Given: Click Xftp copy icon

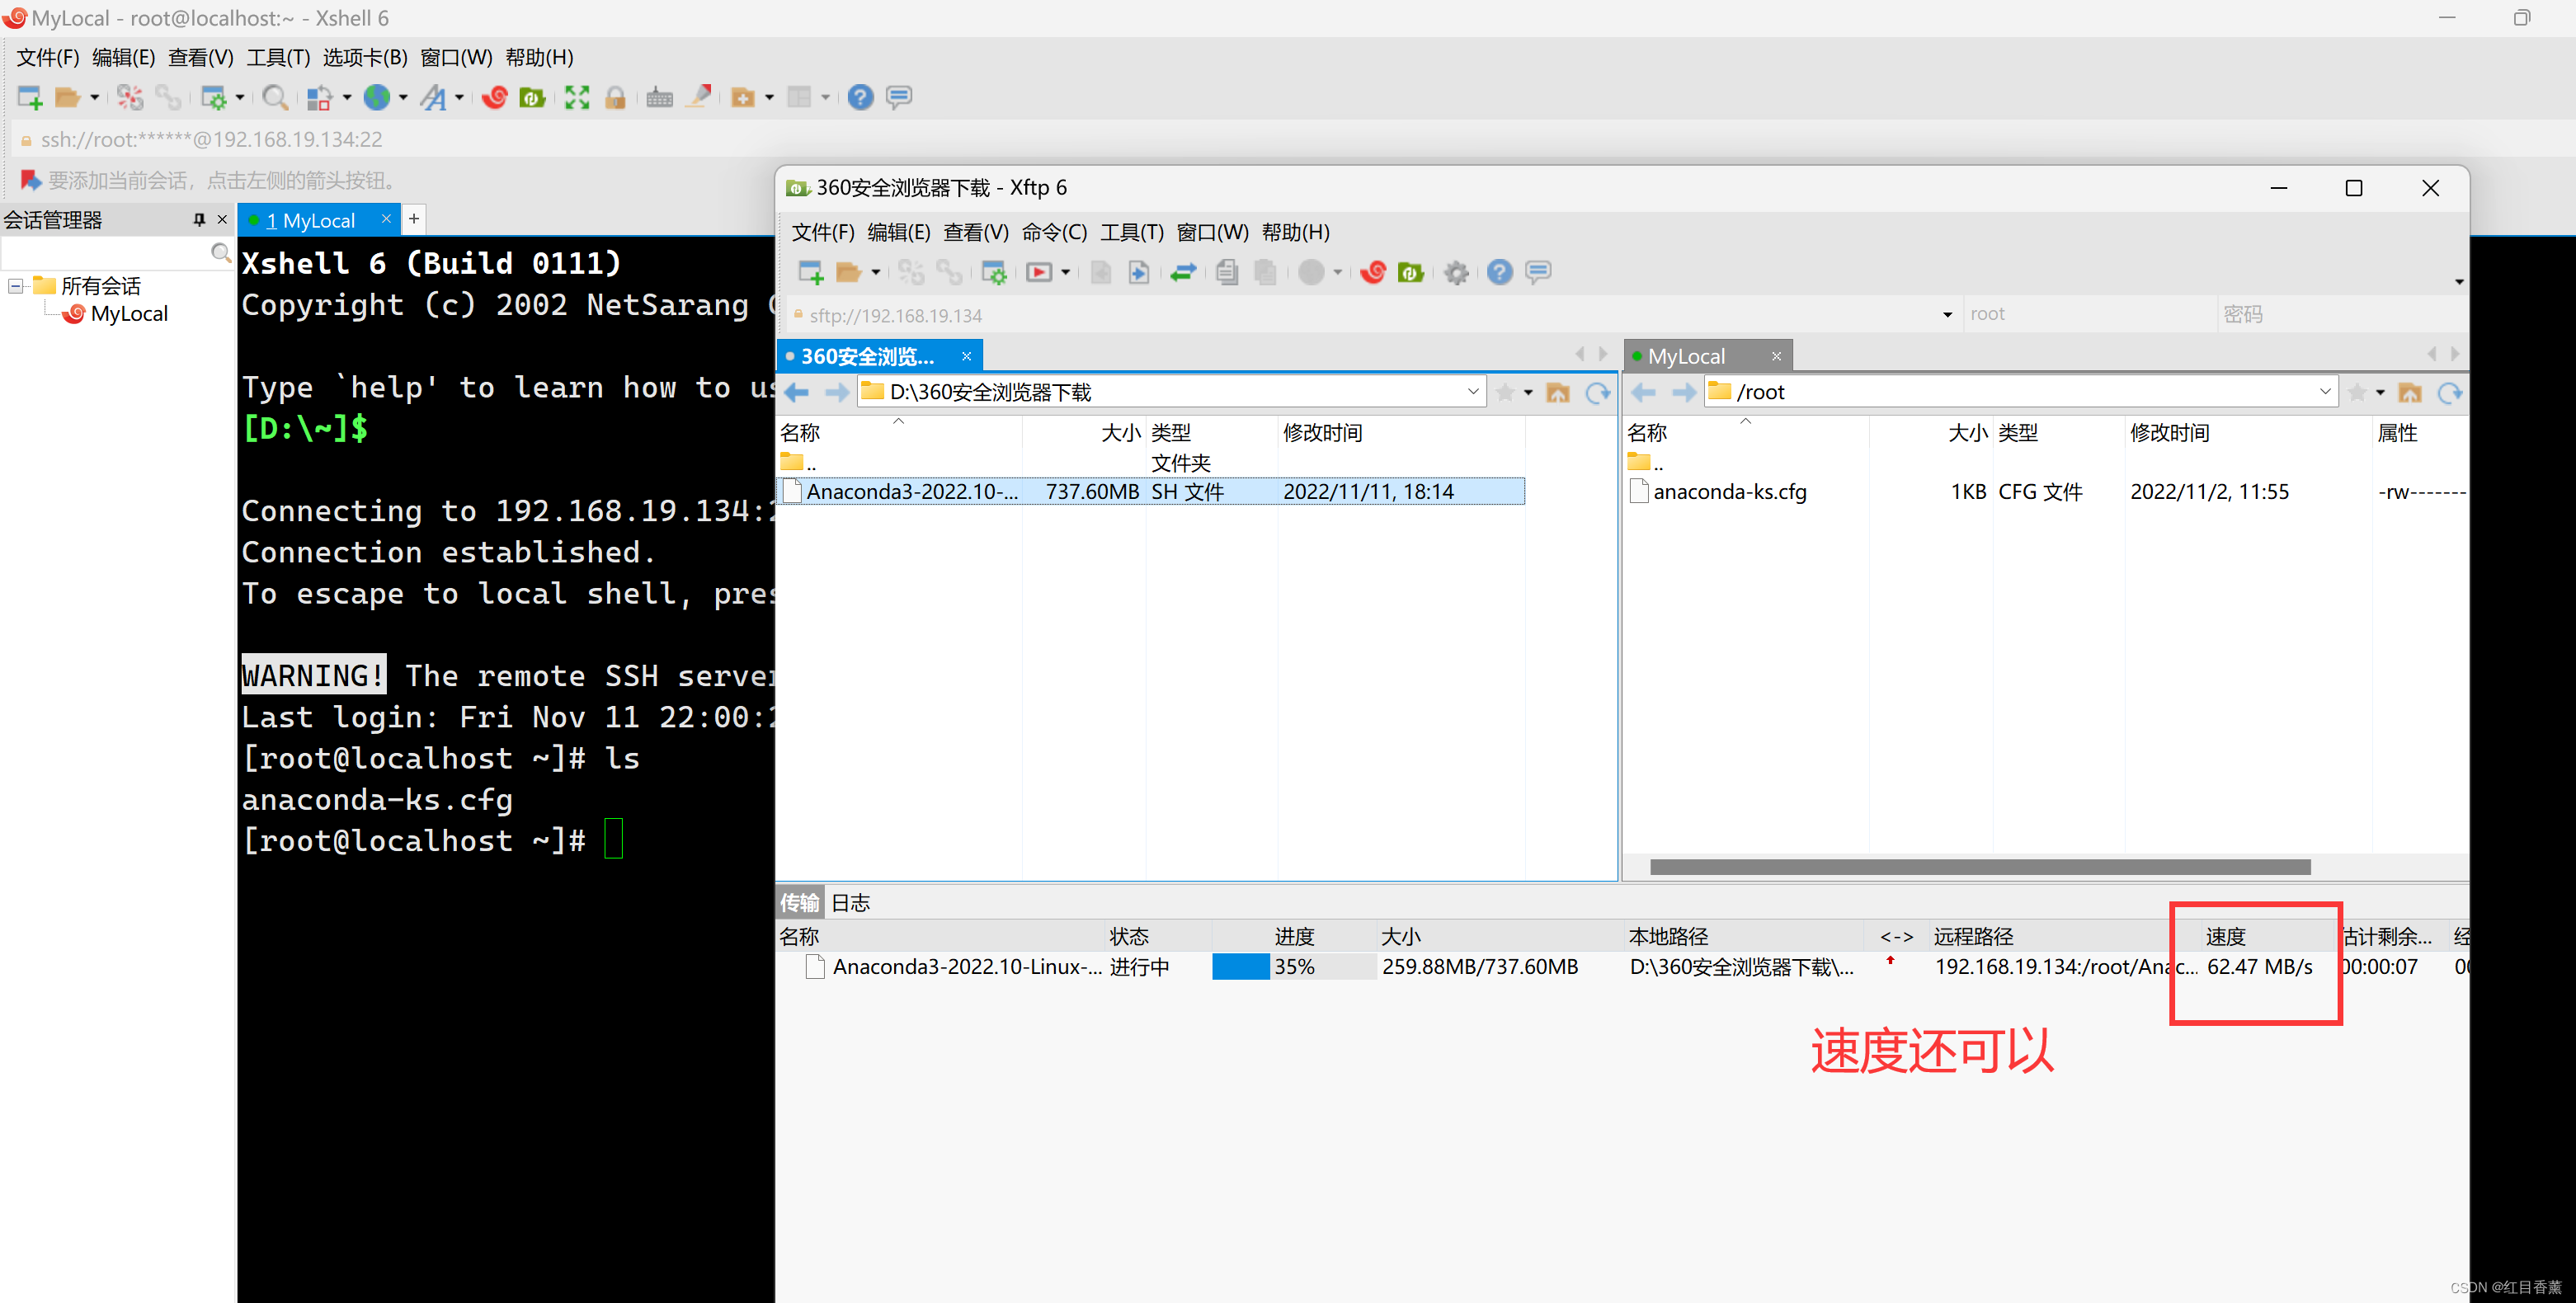Looking at the screenshot, I should coord(1228,272).
